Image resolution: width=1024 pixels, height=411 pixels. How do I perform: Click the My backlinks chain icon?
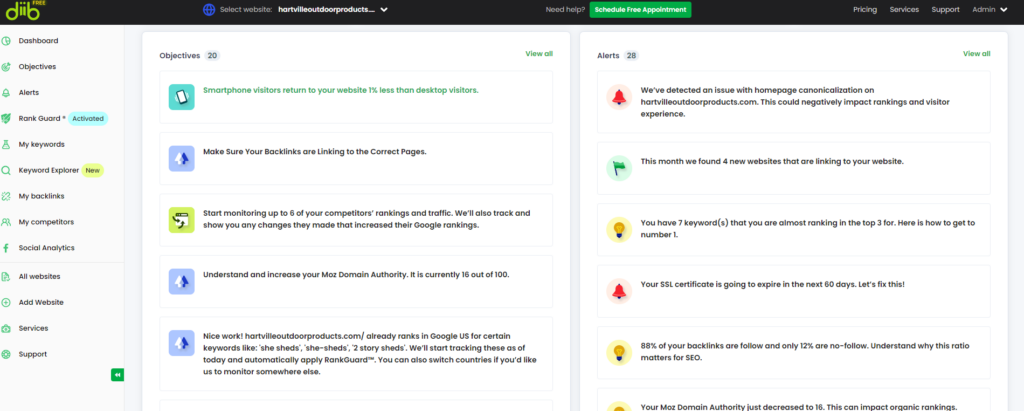tap(6, 196)
